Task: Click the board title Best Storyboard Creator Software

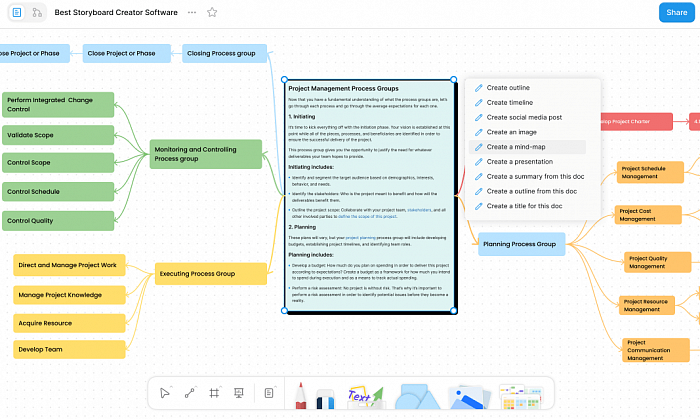Action: pos(116,12)
